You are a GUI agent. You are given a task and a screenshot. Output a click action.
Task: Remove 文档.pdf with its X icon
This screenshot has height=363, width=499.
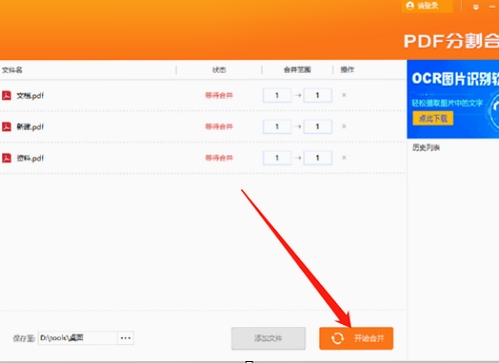point(344,95)
